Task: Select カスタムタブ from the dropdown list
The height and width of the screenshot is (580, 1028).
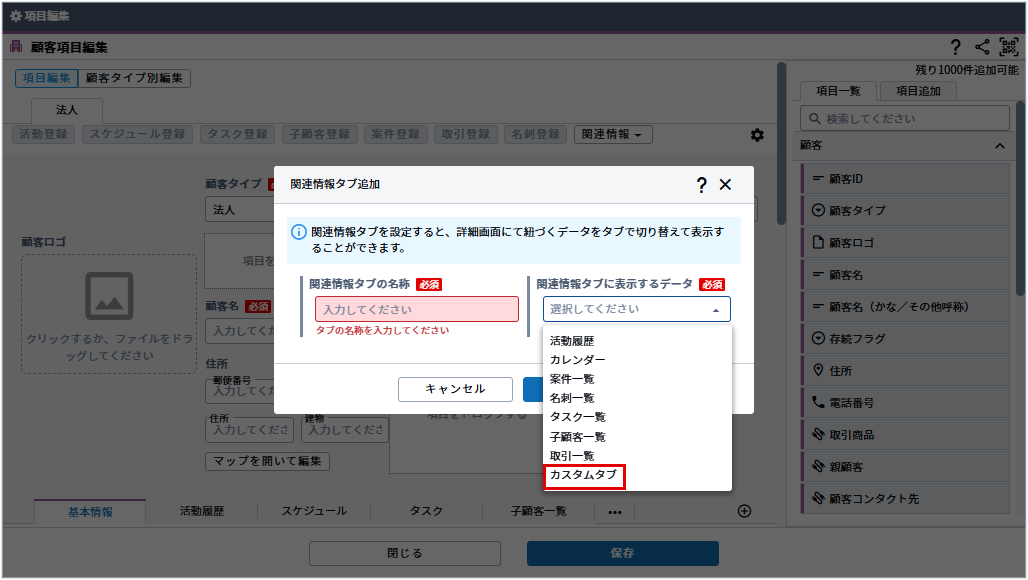Action: [x=584, y=476]
